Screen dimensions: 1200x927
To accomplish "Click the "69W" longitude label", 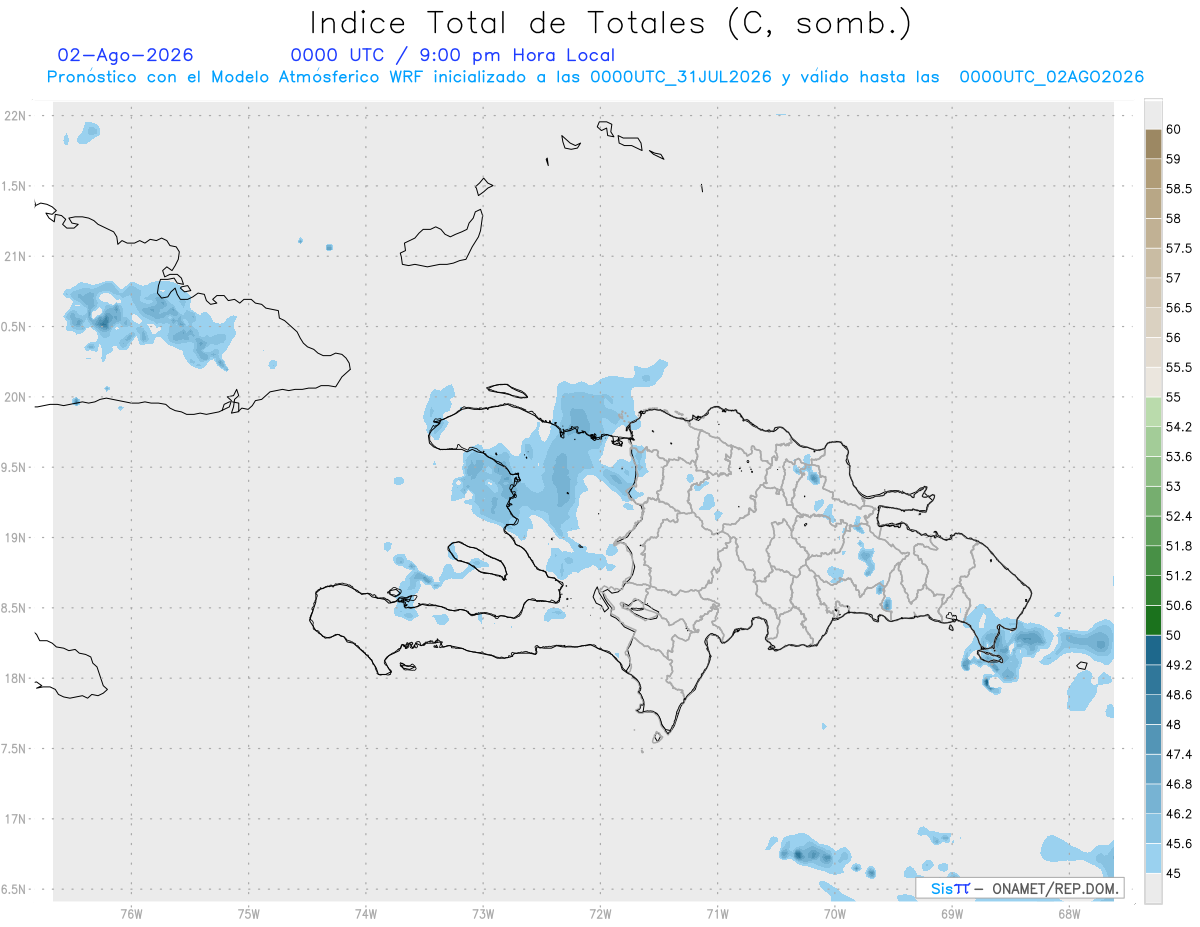I will (951, 913).
